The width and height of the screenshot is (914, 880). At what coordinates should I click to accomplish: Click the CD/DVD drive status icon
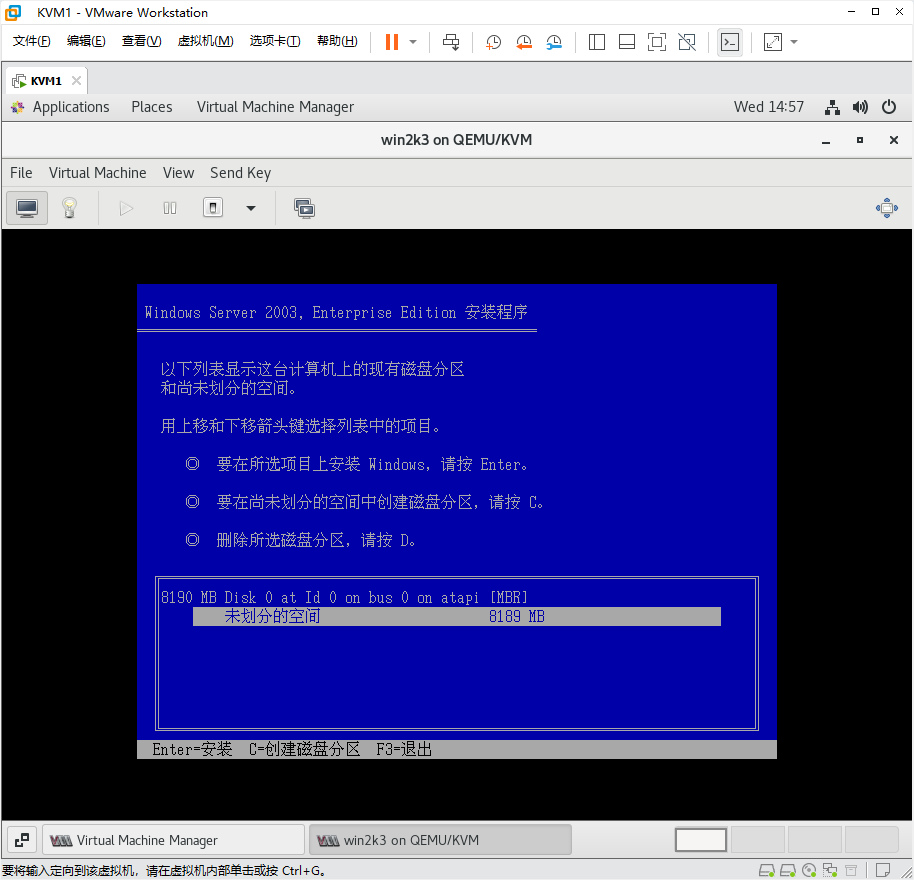pyautogui.click(x=808, y=870)
